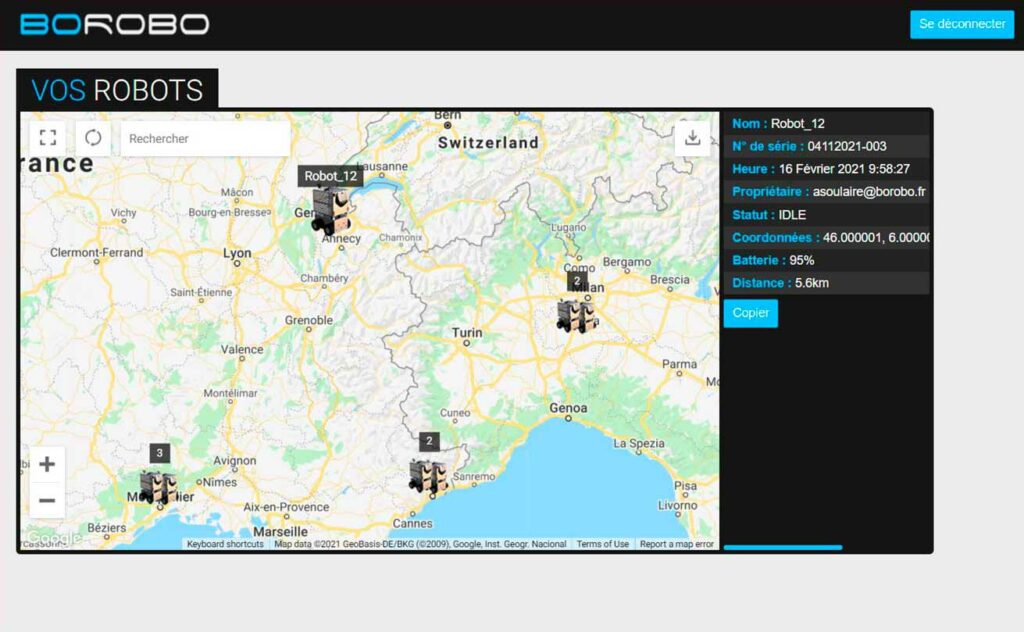Click Aix-en-Provence label on map
The width and height of the screenshot is (1024, 632).
(x=286, y=507)
